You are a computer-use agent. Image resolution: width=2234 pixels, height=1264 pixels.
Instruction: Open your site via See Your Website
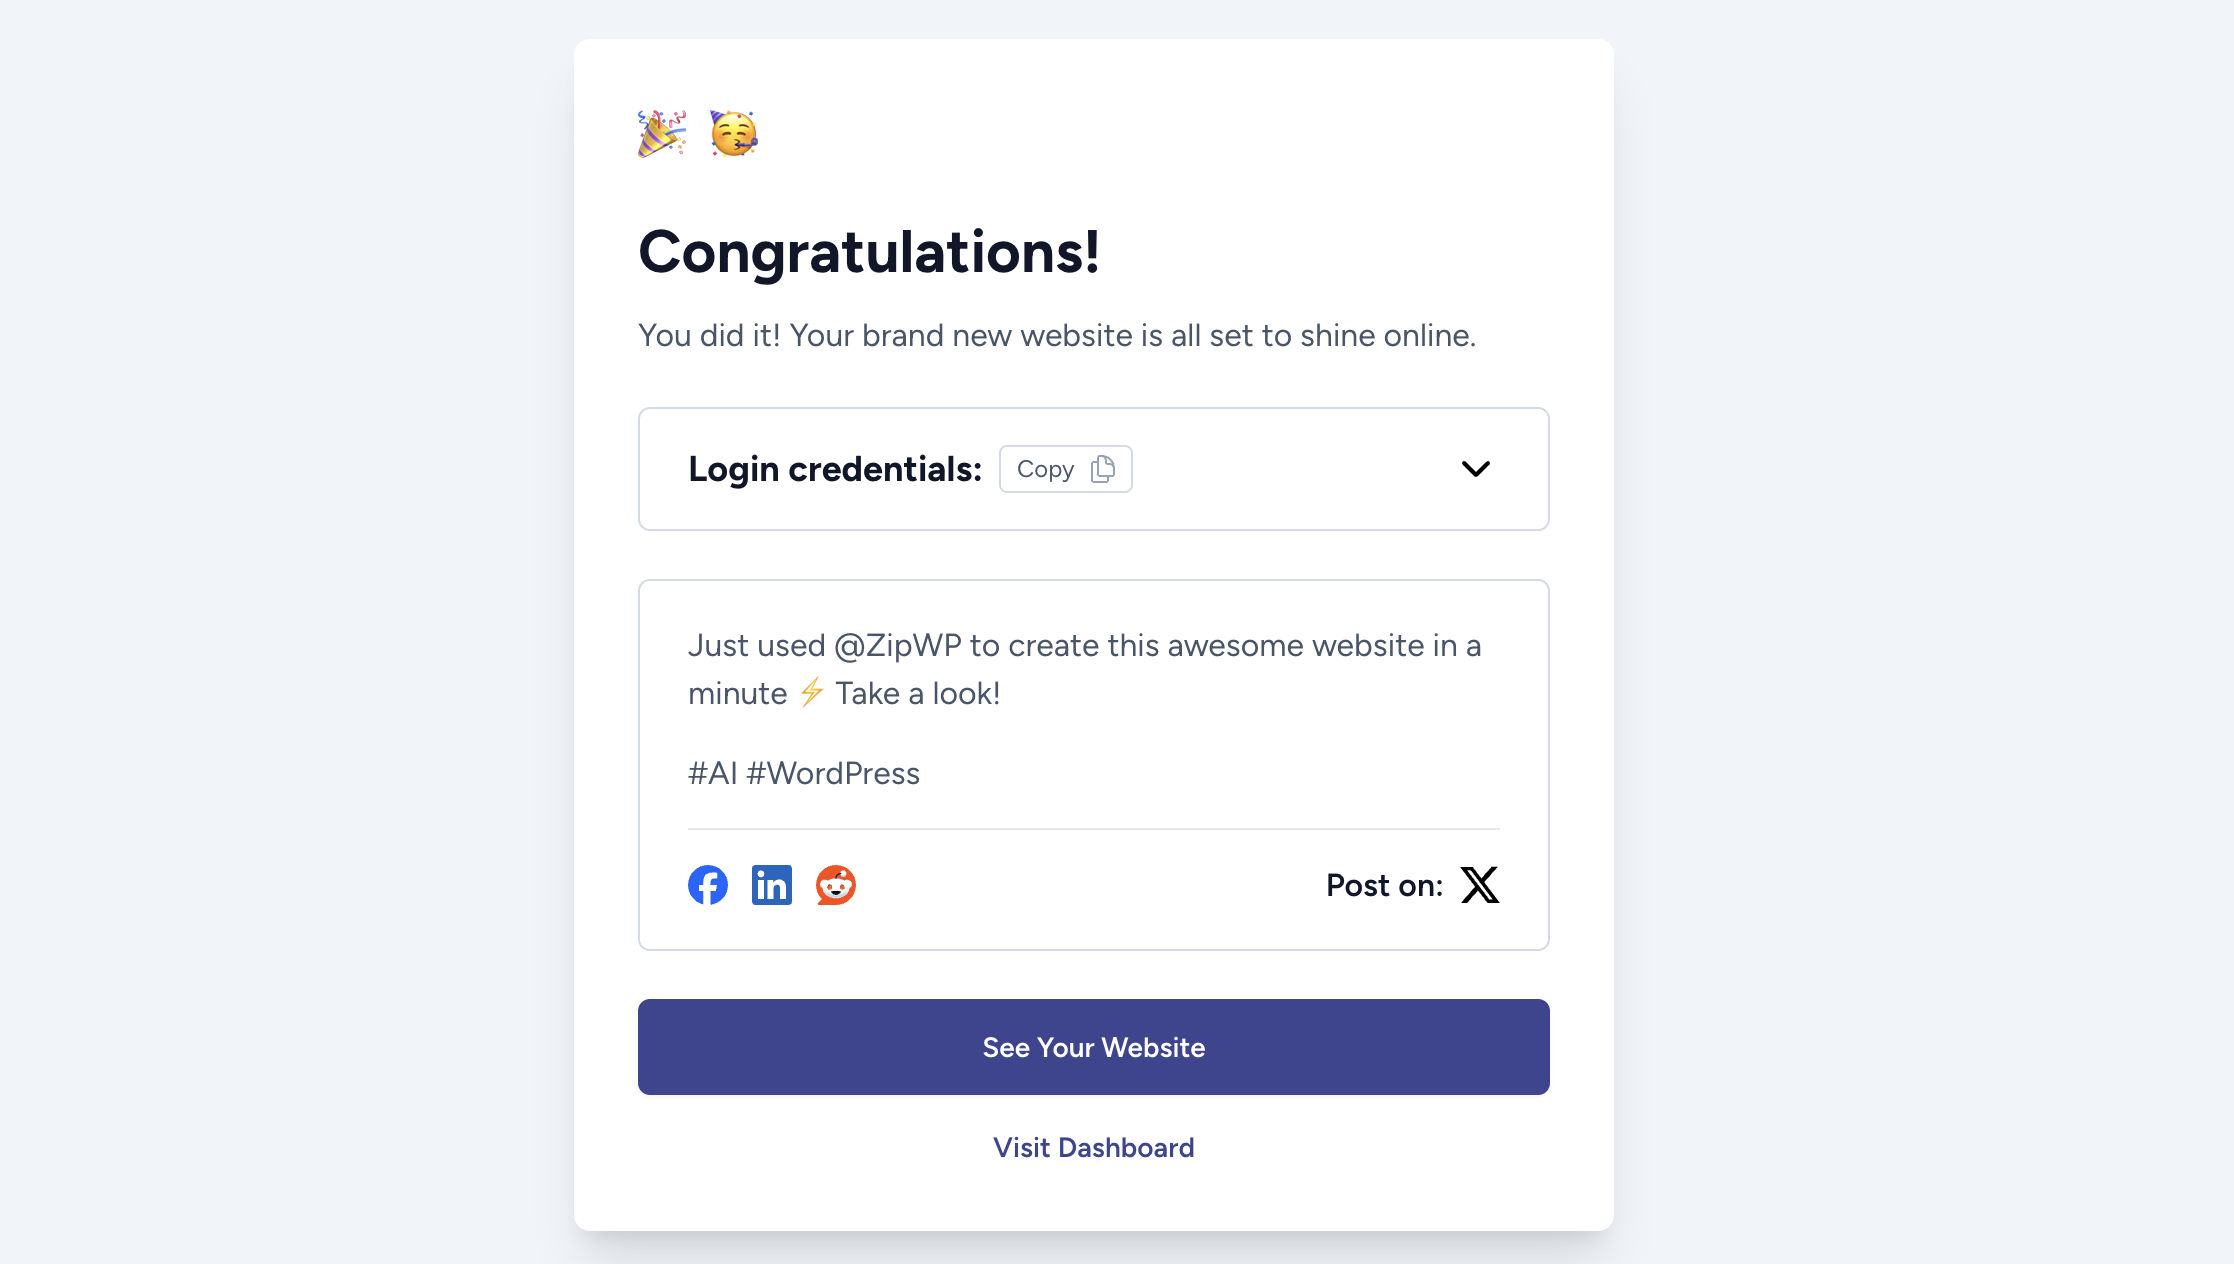(x=1094, y=1047)
